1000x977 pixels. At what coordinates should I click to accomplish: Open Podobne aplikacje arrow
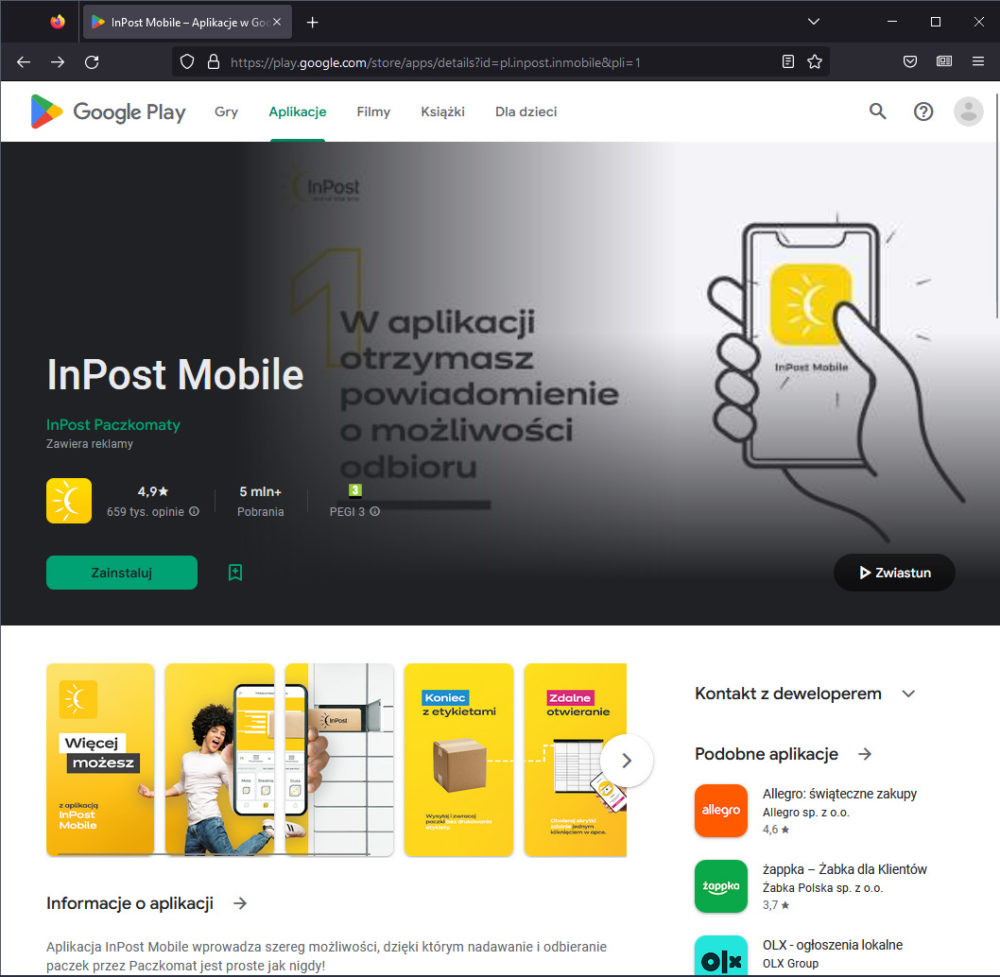[x=865, y=754]
